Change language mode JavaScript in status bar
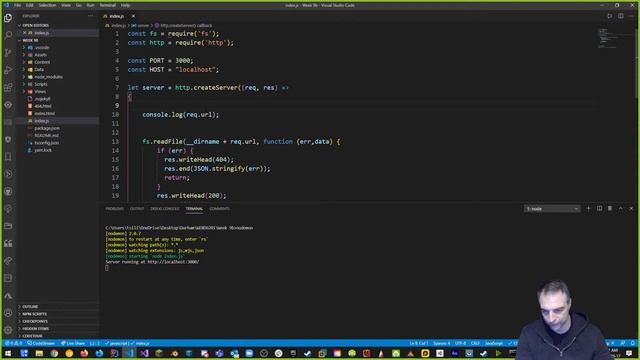The image size is (640, 360). coord(494,343)
